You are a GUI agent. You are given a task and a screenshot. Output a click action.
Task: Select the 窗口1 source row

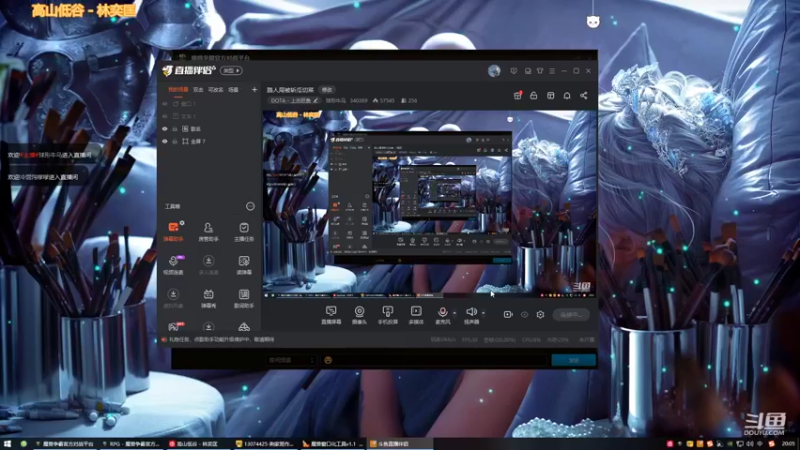tap(209, 104)
